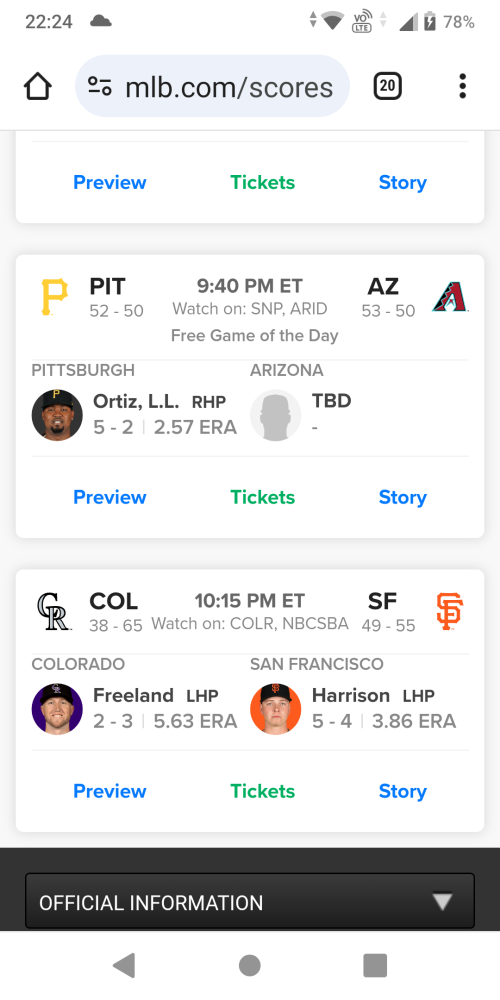500x1000 pixels.
Task: Click the Pittsburgh Pirates team logo
Action: [x=54, y=297]
